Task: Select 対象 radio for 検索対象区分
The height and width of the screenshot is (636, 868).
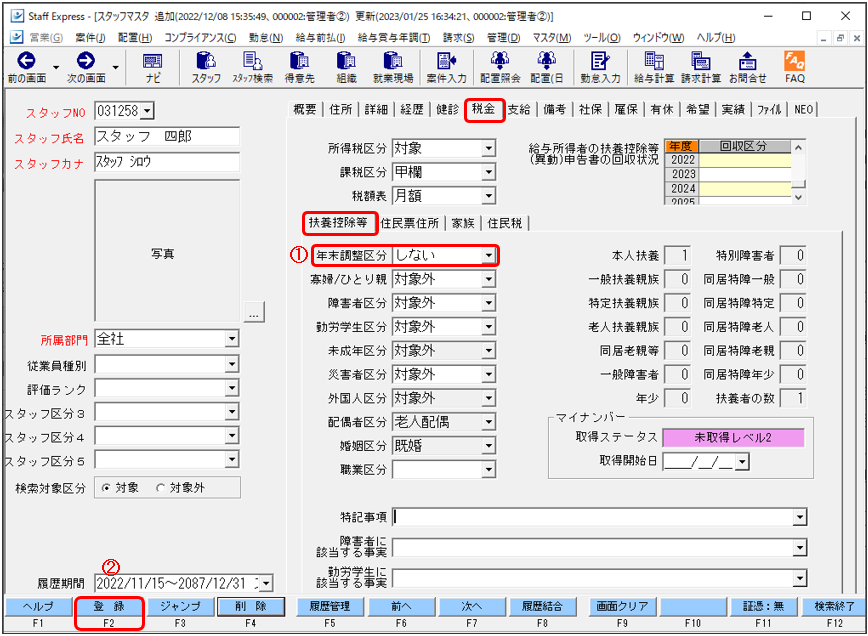Action: [x=106, y=488]
